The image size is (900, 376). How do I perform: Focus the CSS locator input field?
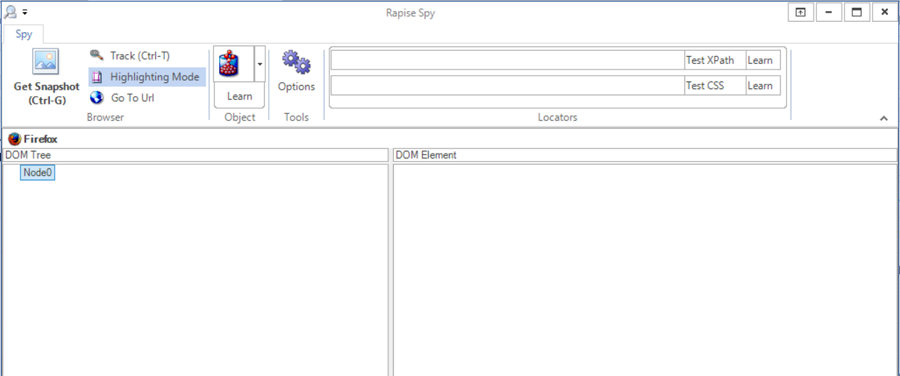(508, 86)
